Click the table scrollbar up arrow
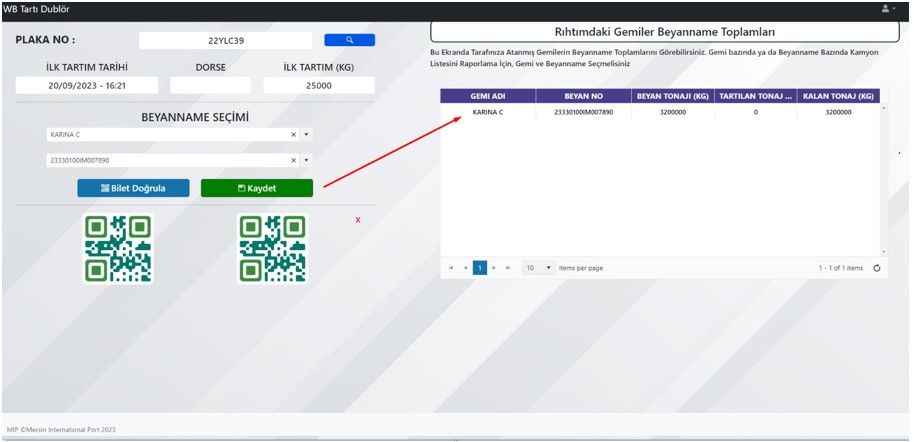 point(884,108)
